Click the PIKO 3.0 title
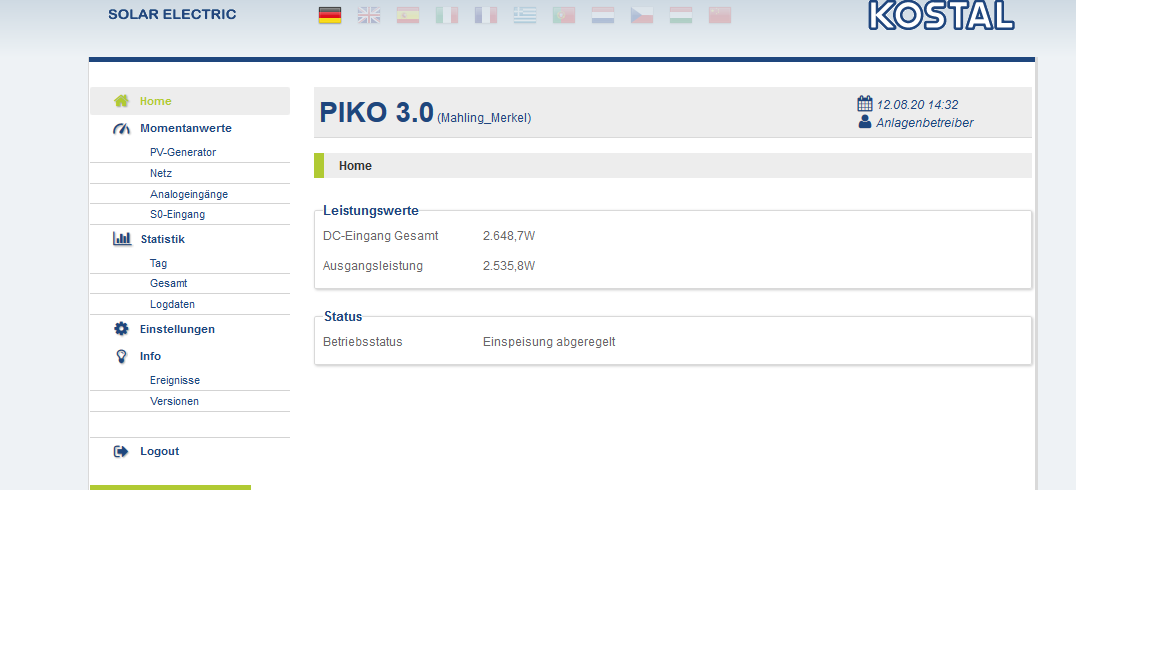This screenshot has height=648, width=1152. [x=376, y=112]
